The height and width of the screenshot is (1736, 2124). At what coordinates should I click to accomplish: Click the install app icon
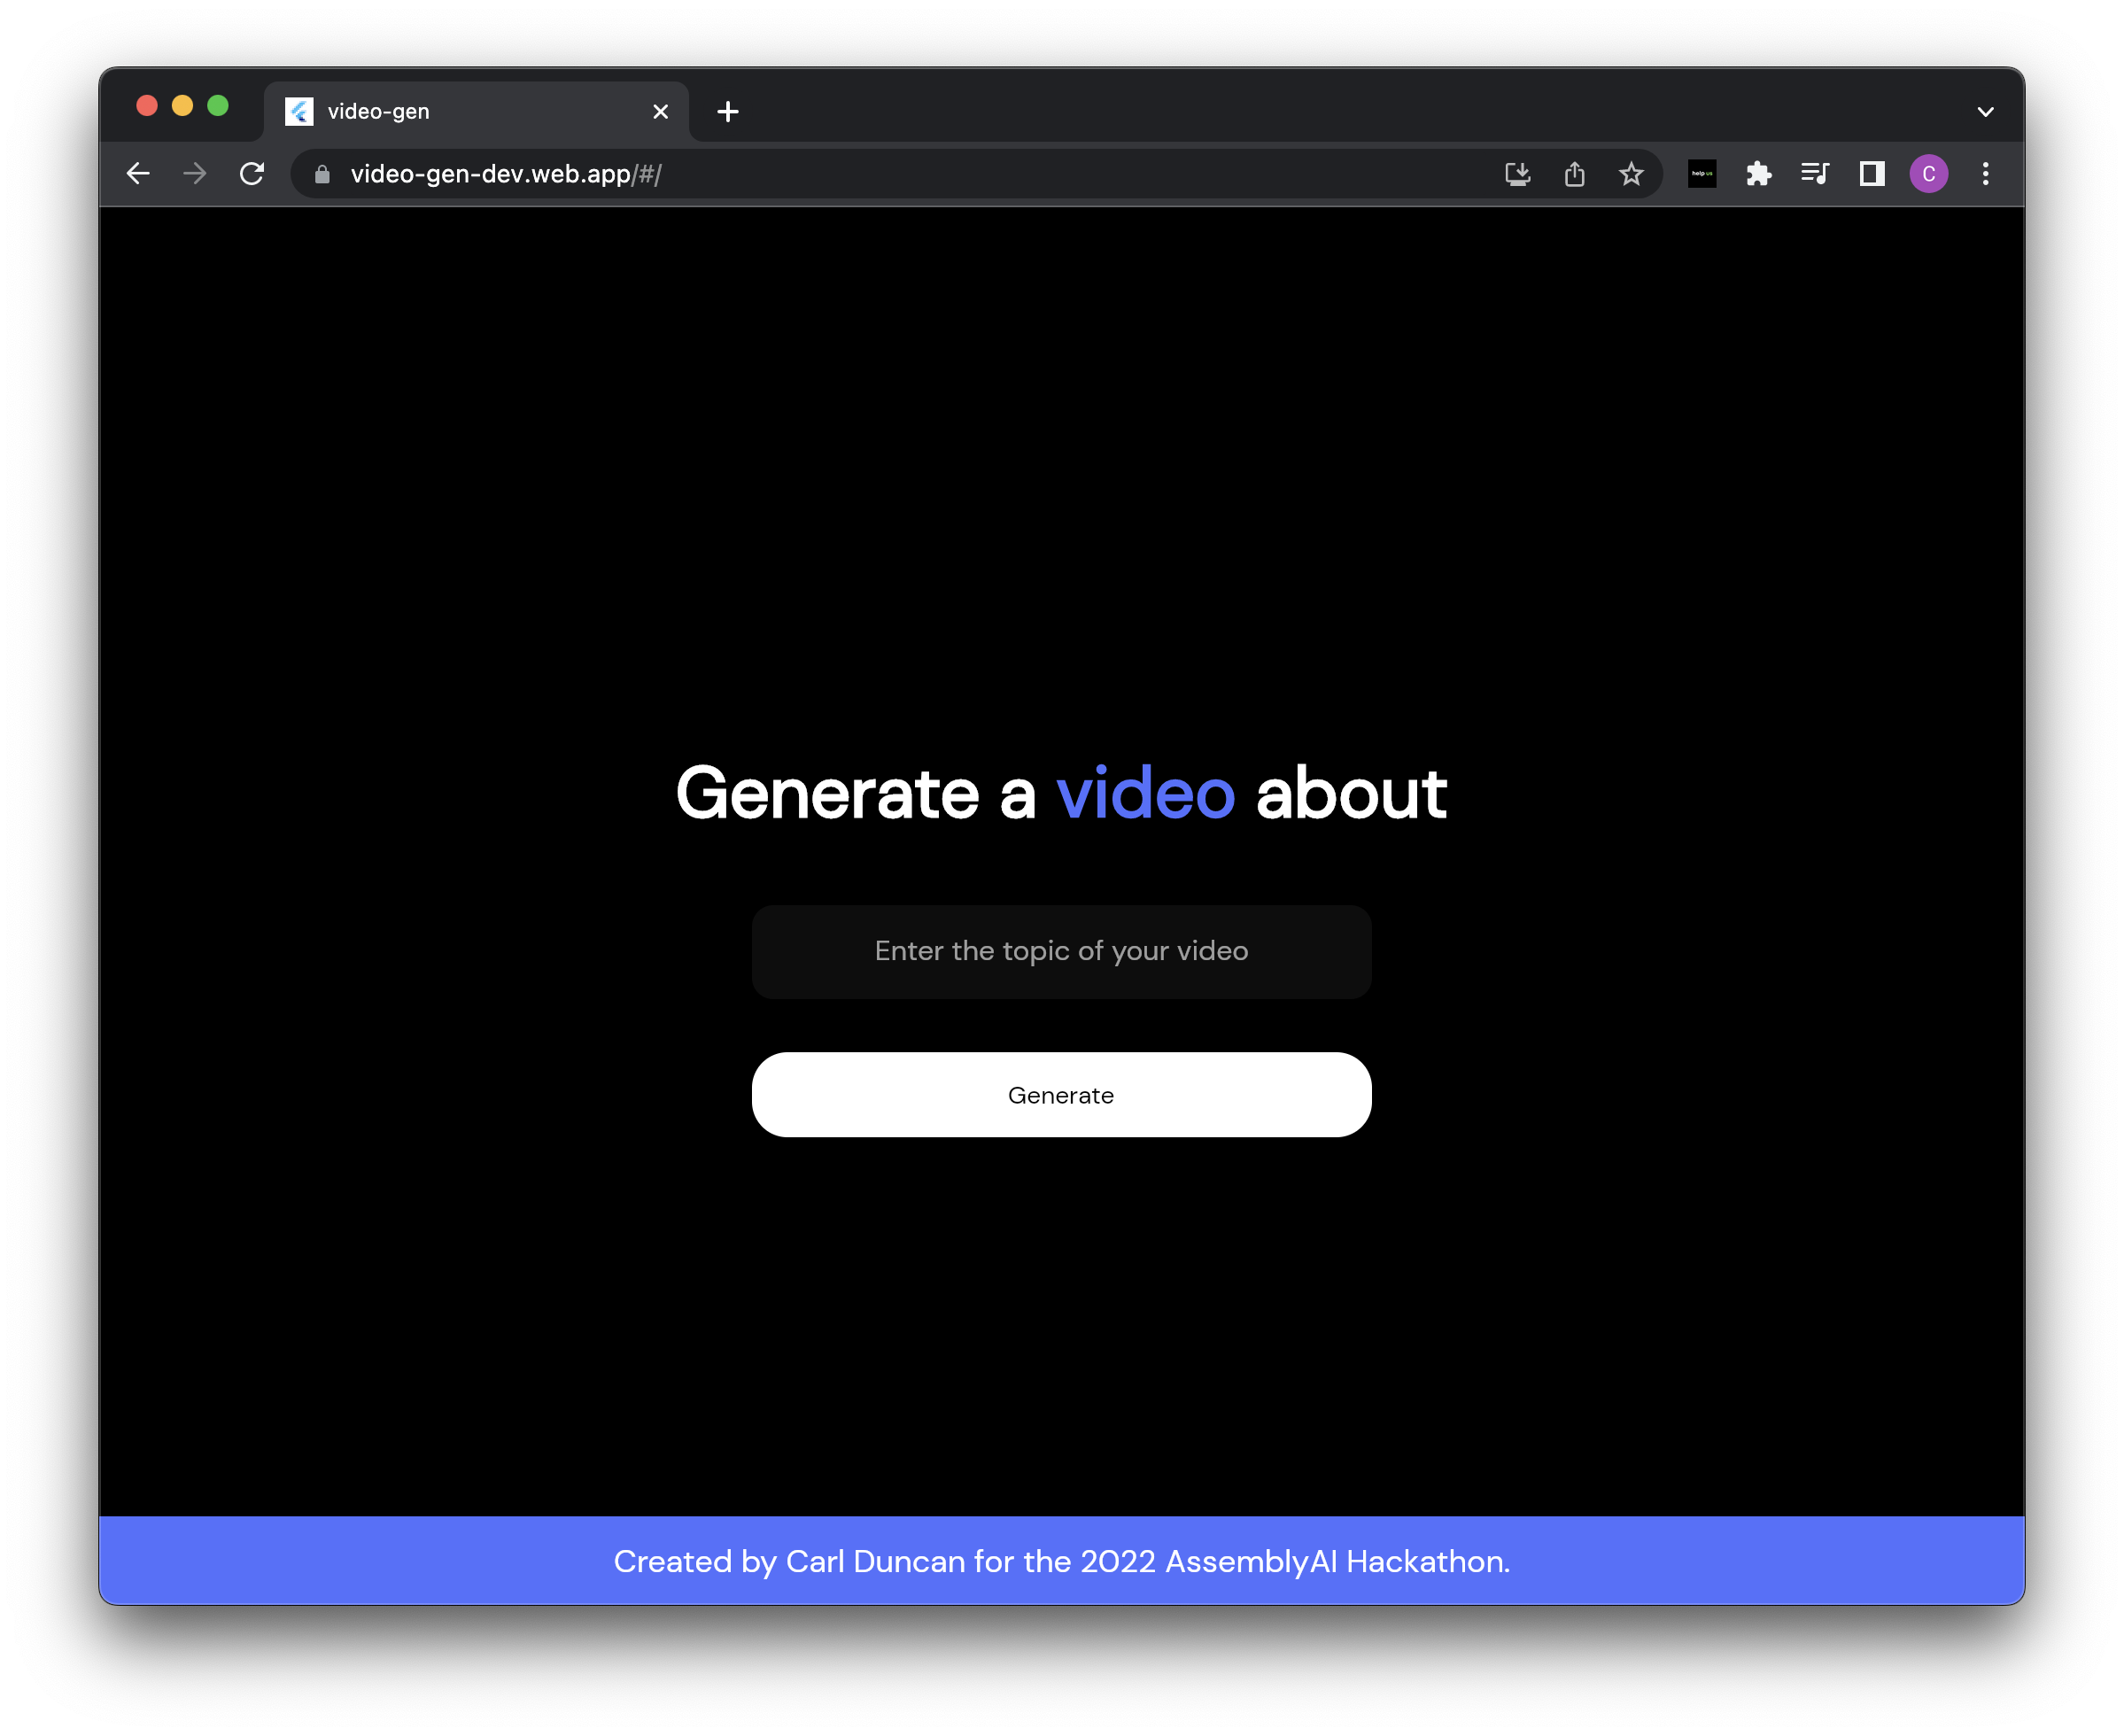1517,174
